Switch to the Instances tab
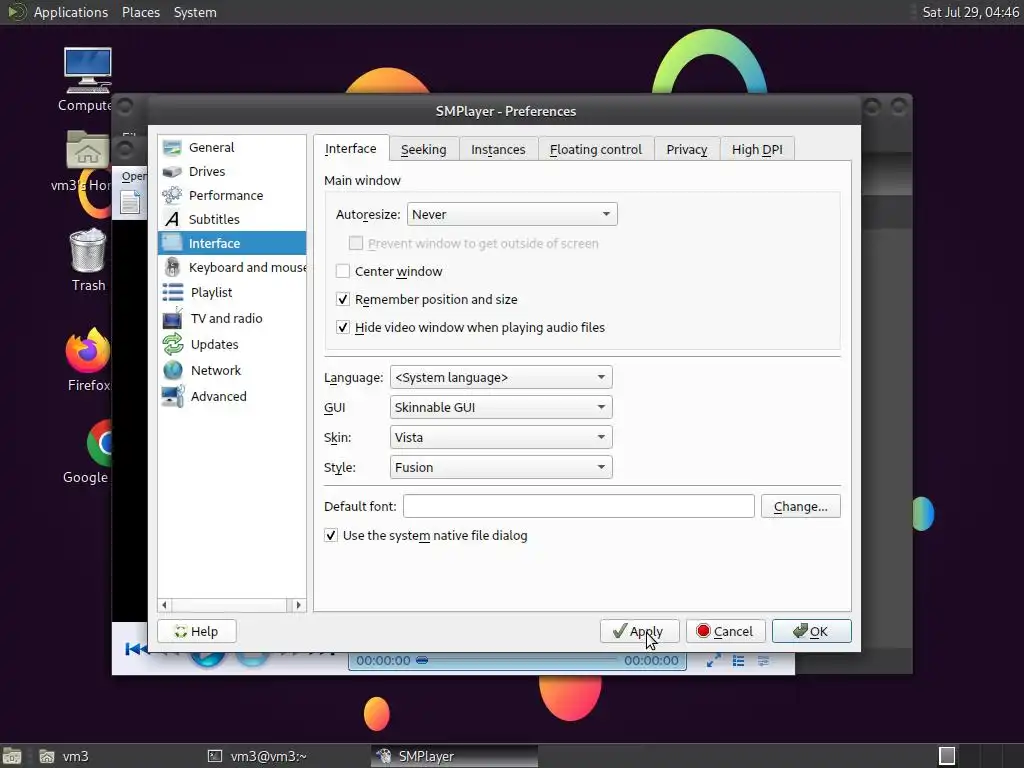Viewport: 1024px width, 768px height. pos(498,150)
